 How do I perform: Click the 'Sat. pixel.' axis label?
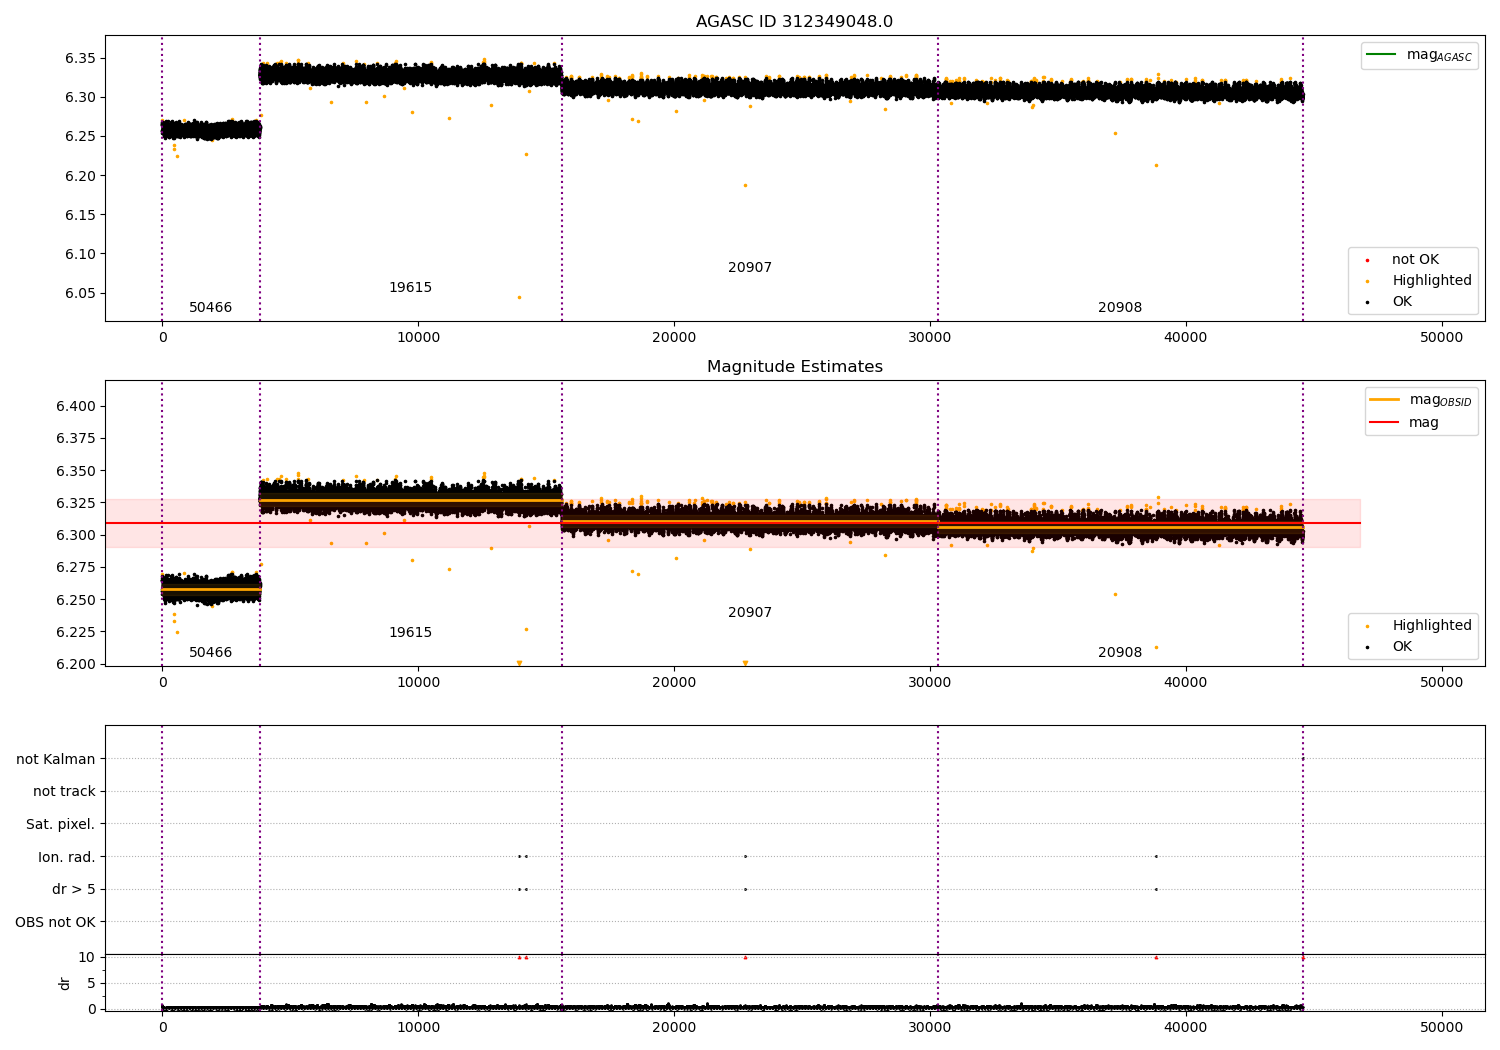click(x=61, y=825)
